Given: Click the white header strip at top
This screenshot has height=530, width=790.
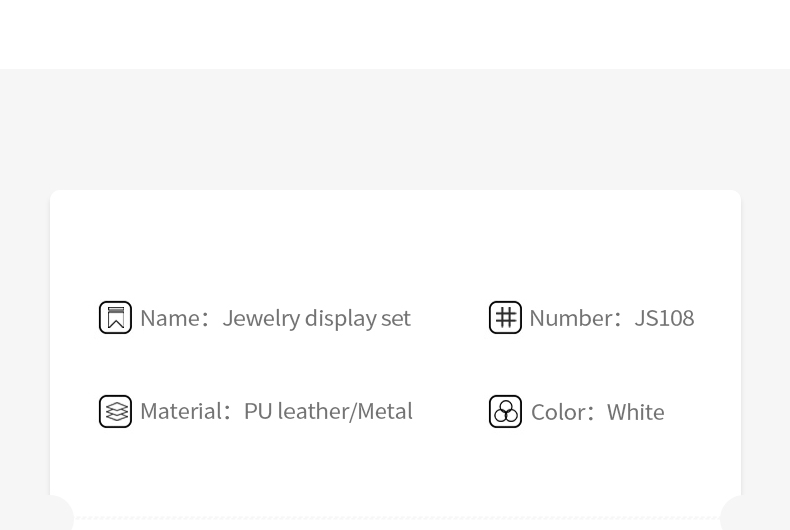Looking at the screenshot, I should click(x=395, y=34).
